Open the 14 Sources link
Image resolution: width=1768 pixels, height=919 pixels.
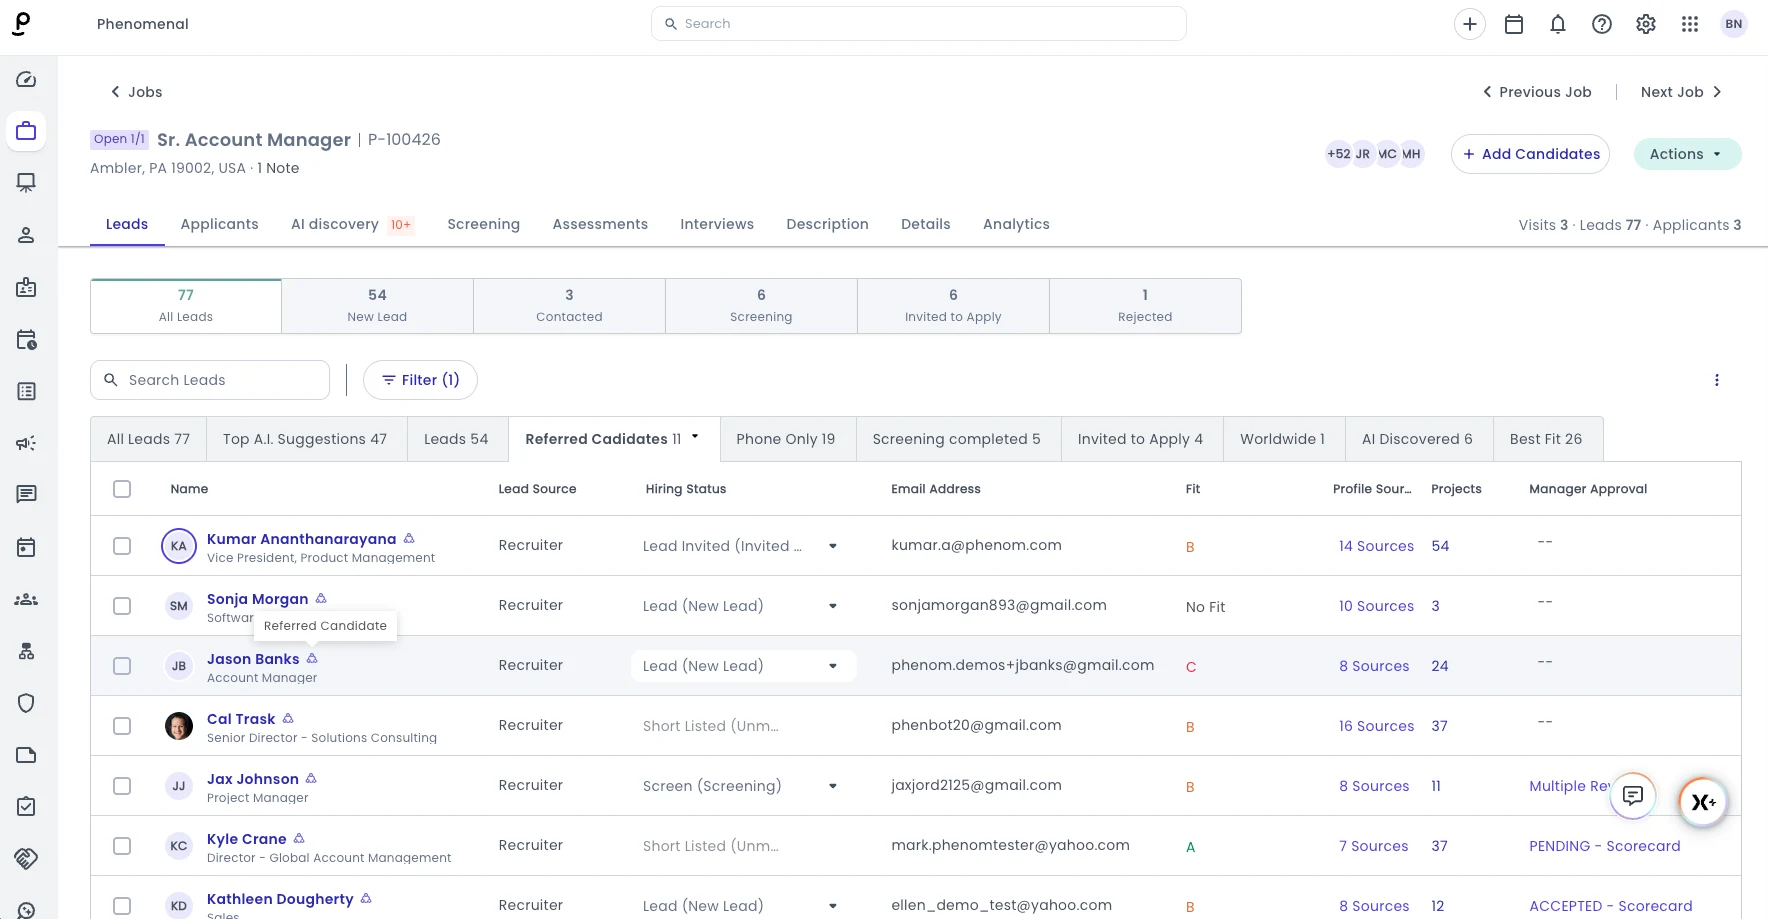pyautogui.click(x=1376, y=546)
